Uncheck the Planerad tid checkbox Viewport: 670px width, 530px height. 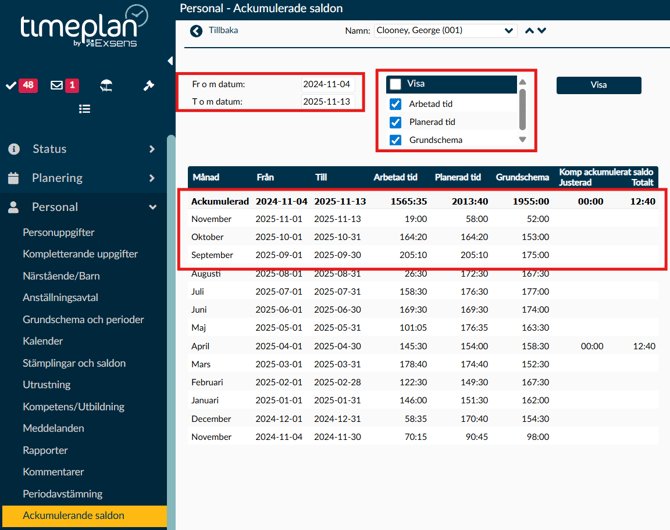coord(396,122)
